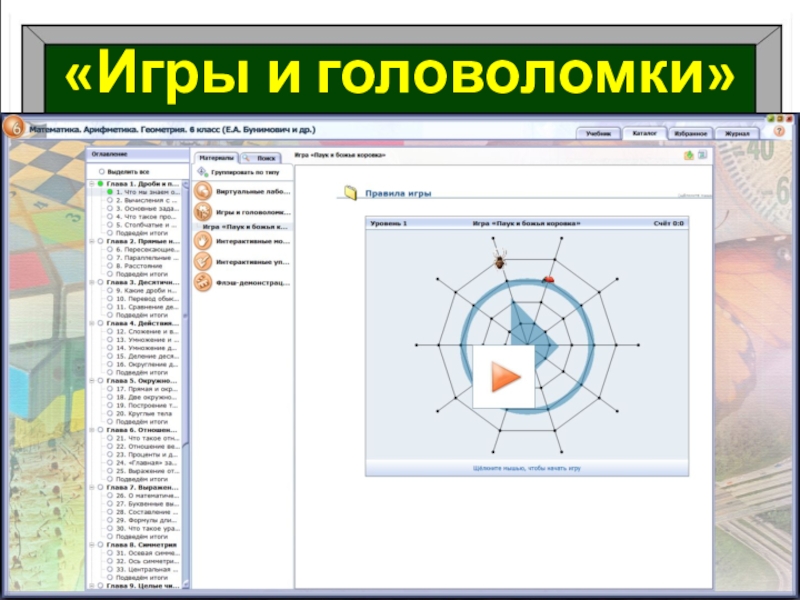Viewport: 800px width, 600px height.
Task: Toggle the Глава 8. Симметрия radio button
Action: (x=101, y=545)
